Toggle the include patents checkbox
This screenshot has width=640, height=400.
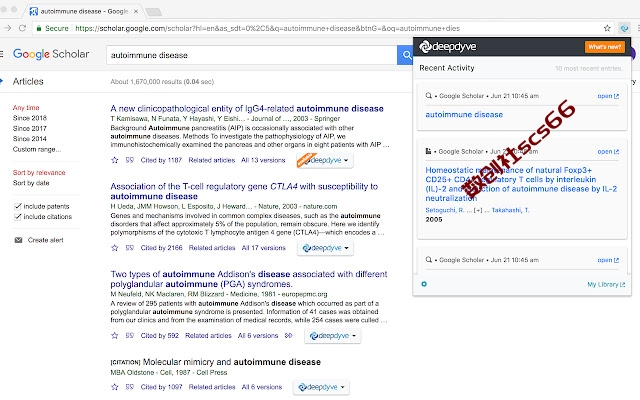pos(18,206)
